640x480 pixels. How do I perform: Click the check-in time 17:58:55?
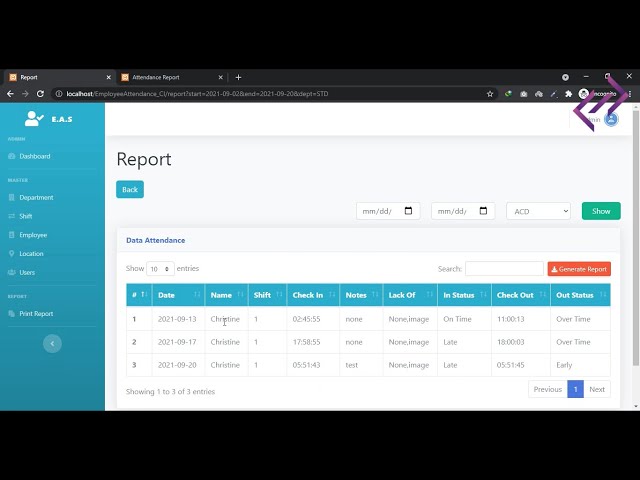click(x=306, y=342)
